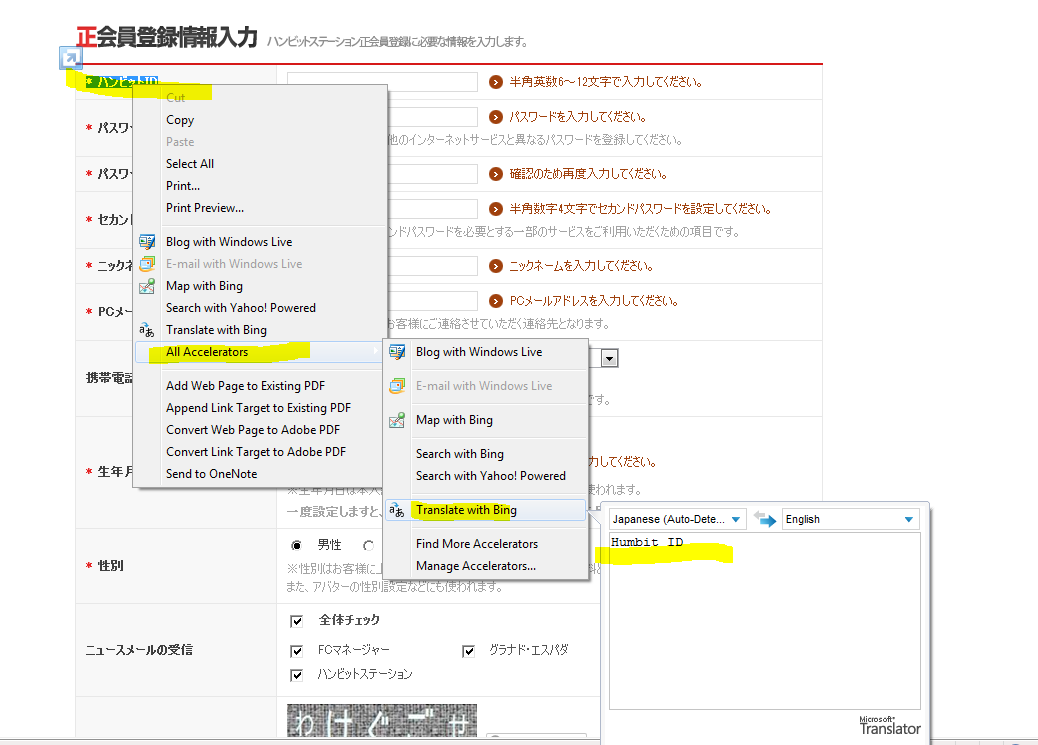Open the English target language dropdown

pyautogui.click(x=850, y=519)
